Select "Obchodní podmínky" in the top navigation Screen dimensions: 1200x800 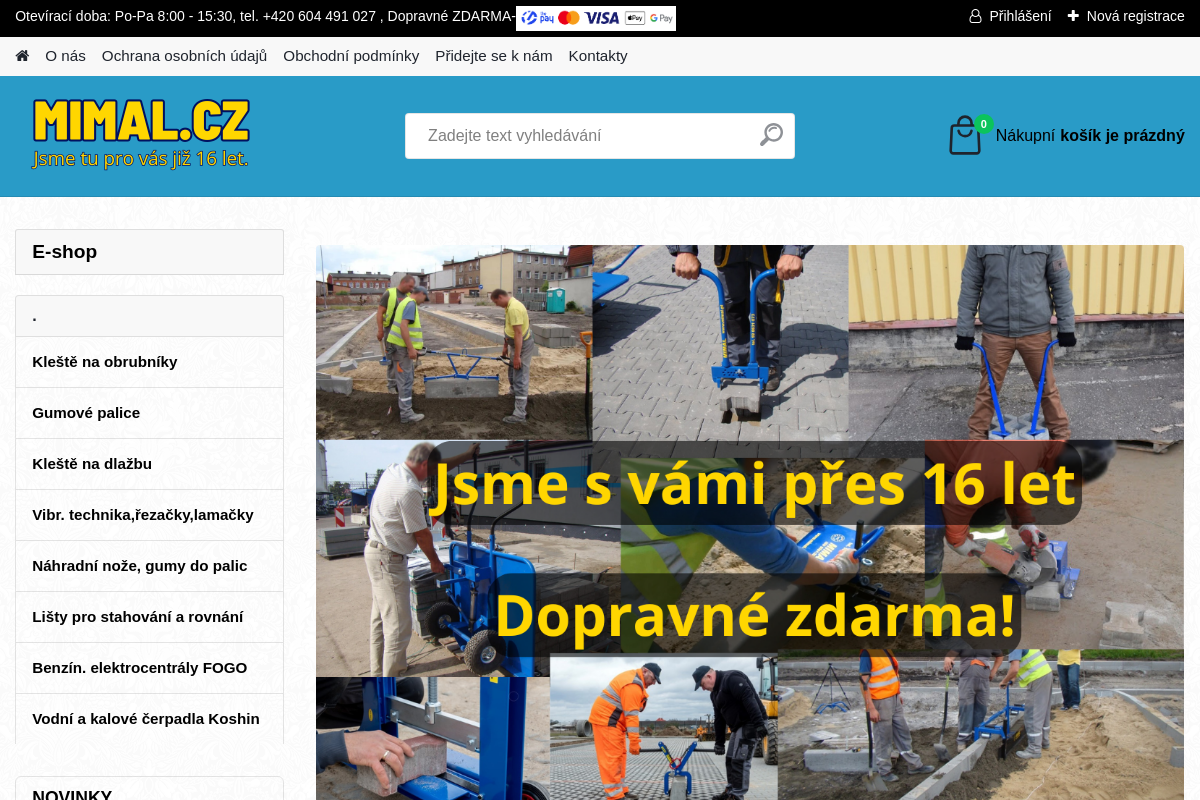pos(351,56)
